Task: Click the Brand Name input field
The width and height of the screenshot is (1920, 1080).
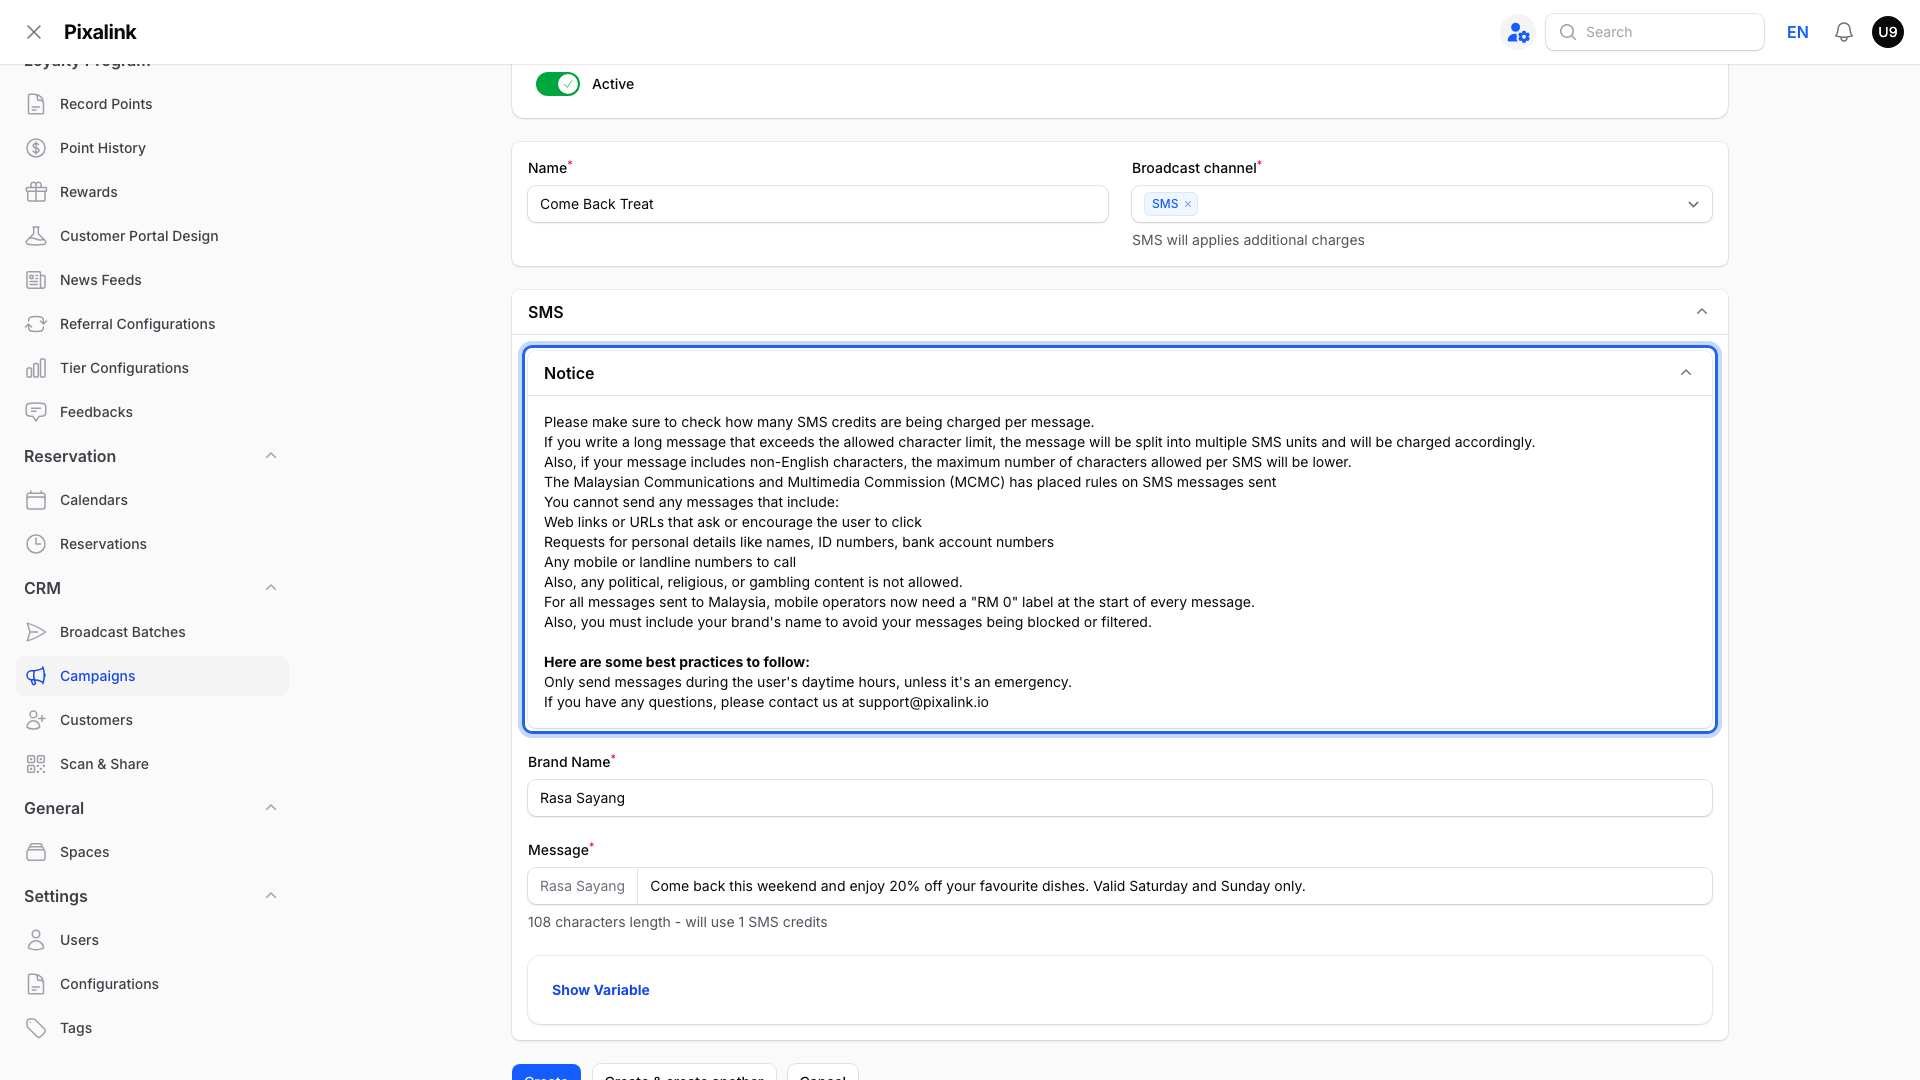Action: click(1120, 798)
